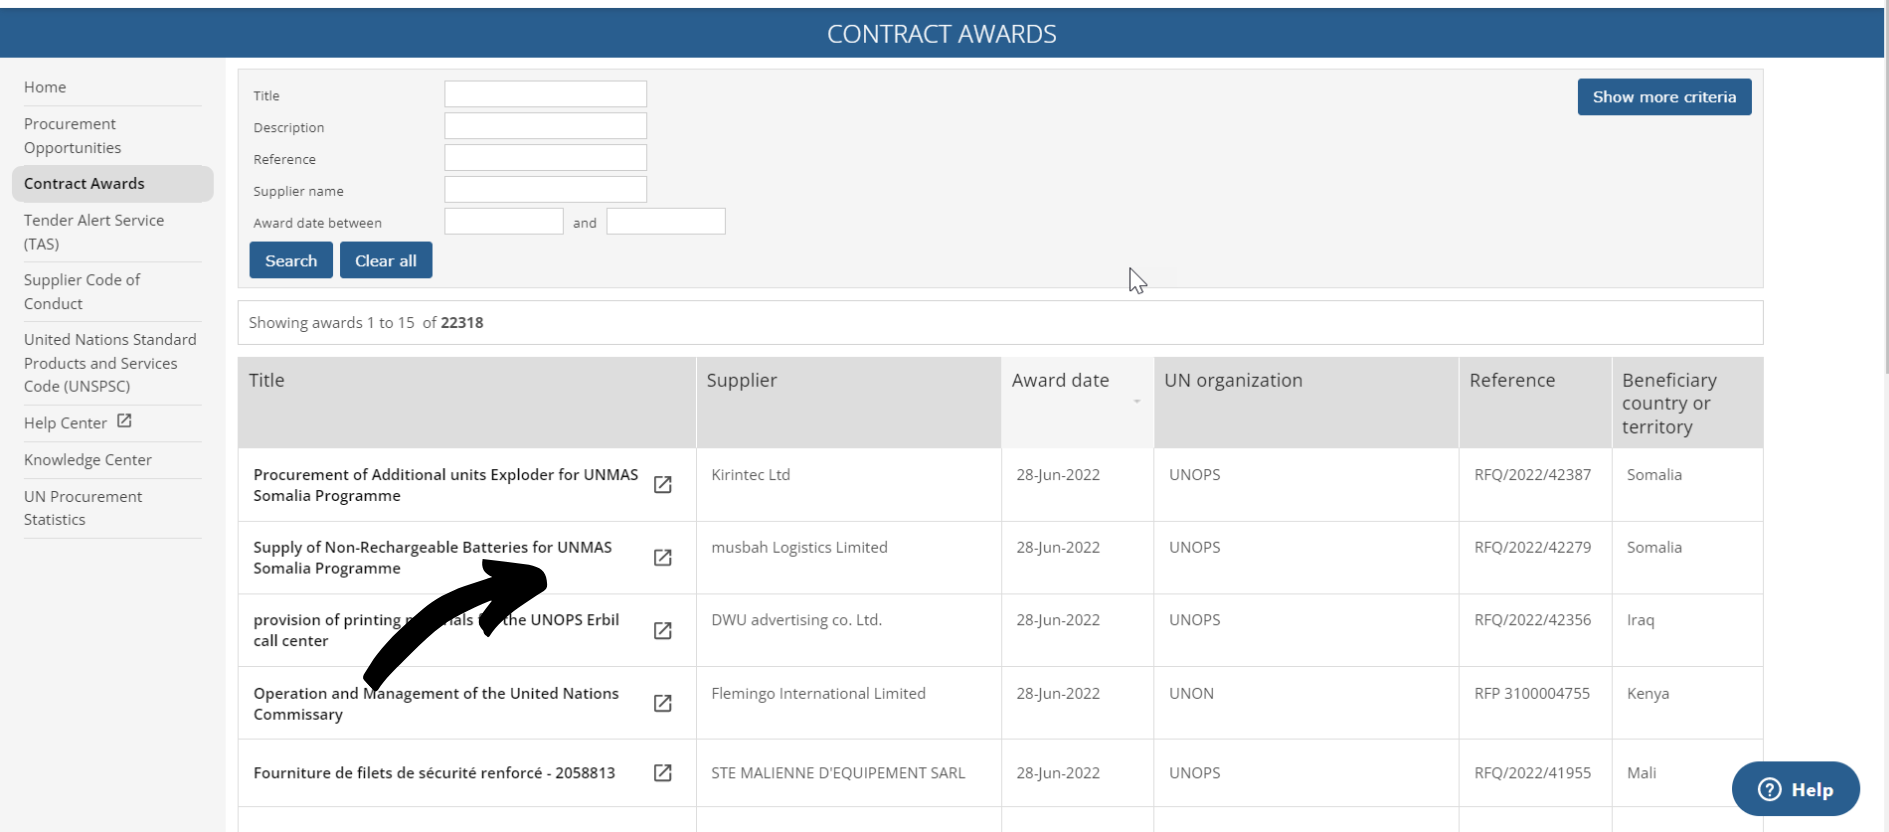Click the question mark Help icon

coord(1769,789)
